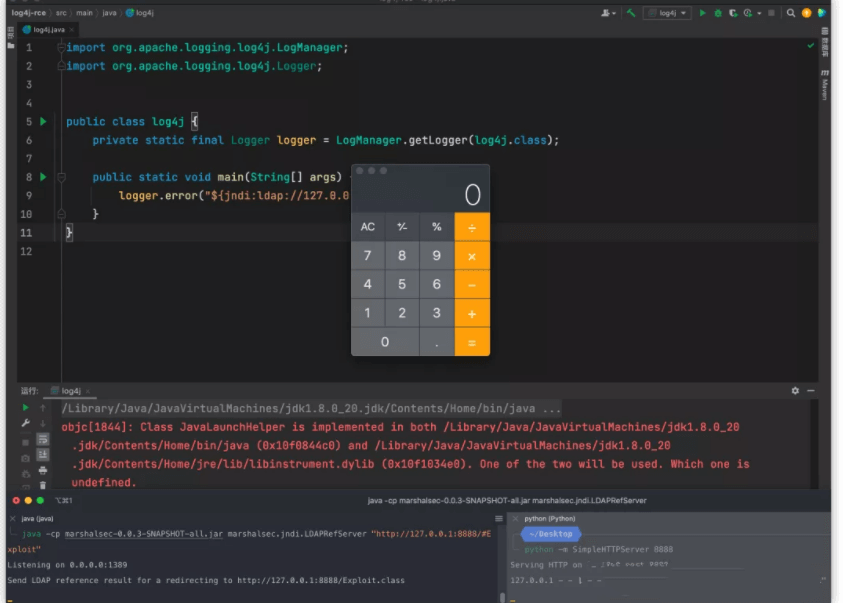Click the ~/Desktop prompt badge in terminal

pyautogui.click(x=551, y=534)
